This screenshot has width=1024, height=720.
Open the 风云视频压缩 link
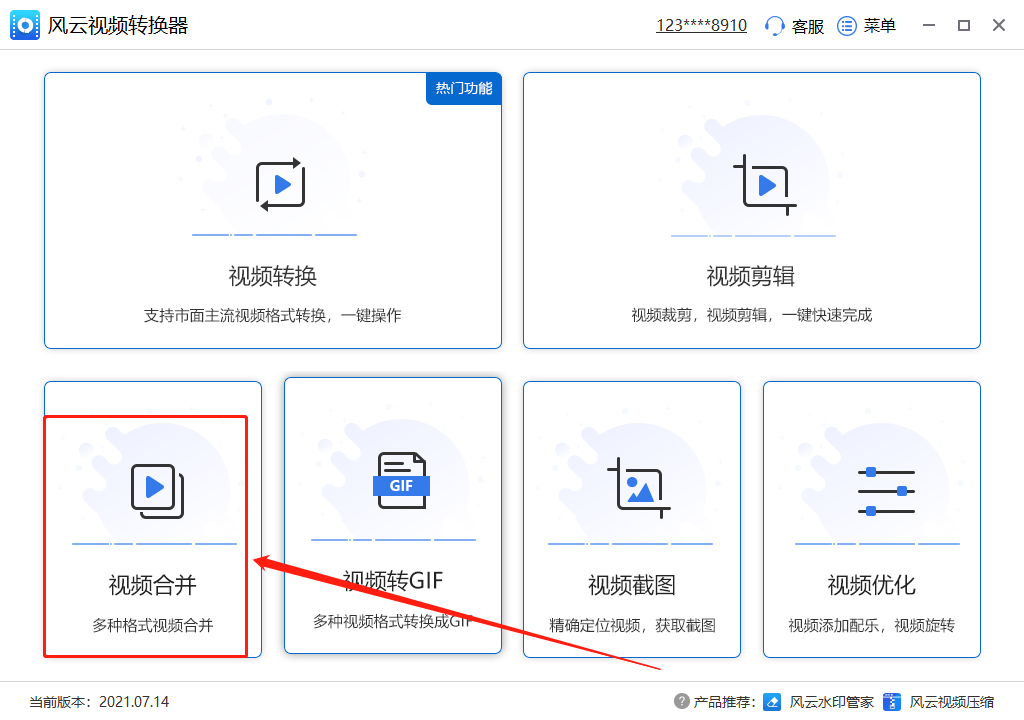[x=952, y=702]
